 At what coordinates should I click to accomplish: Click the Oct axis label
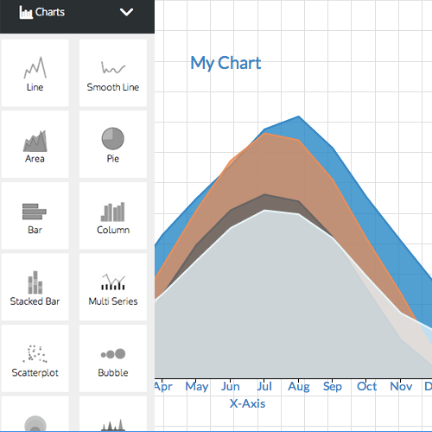coord(367,386)
